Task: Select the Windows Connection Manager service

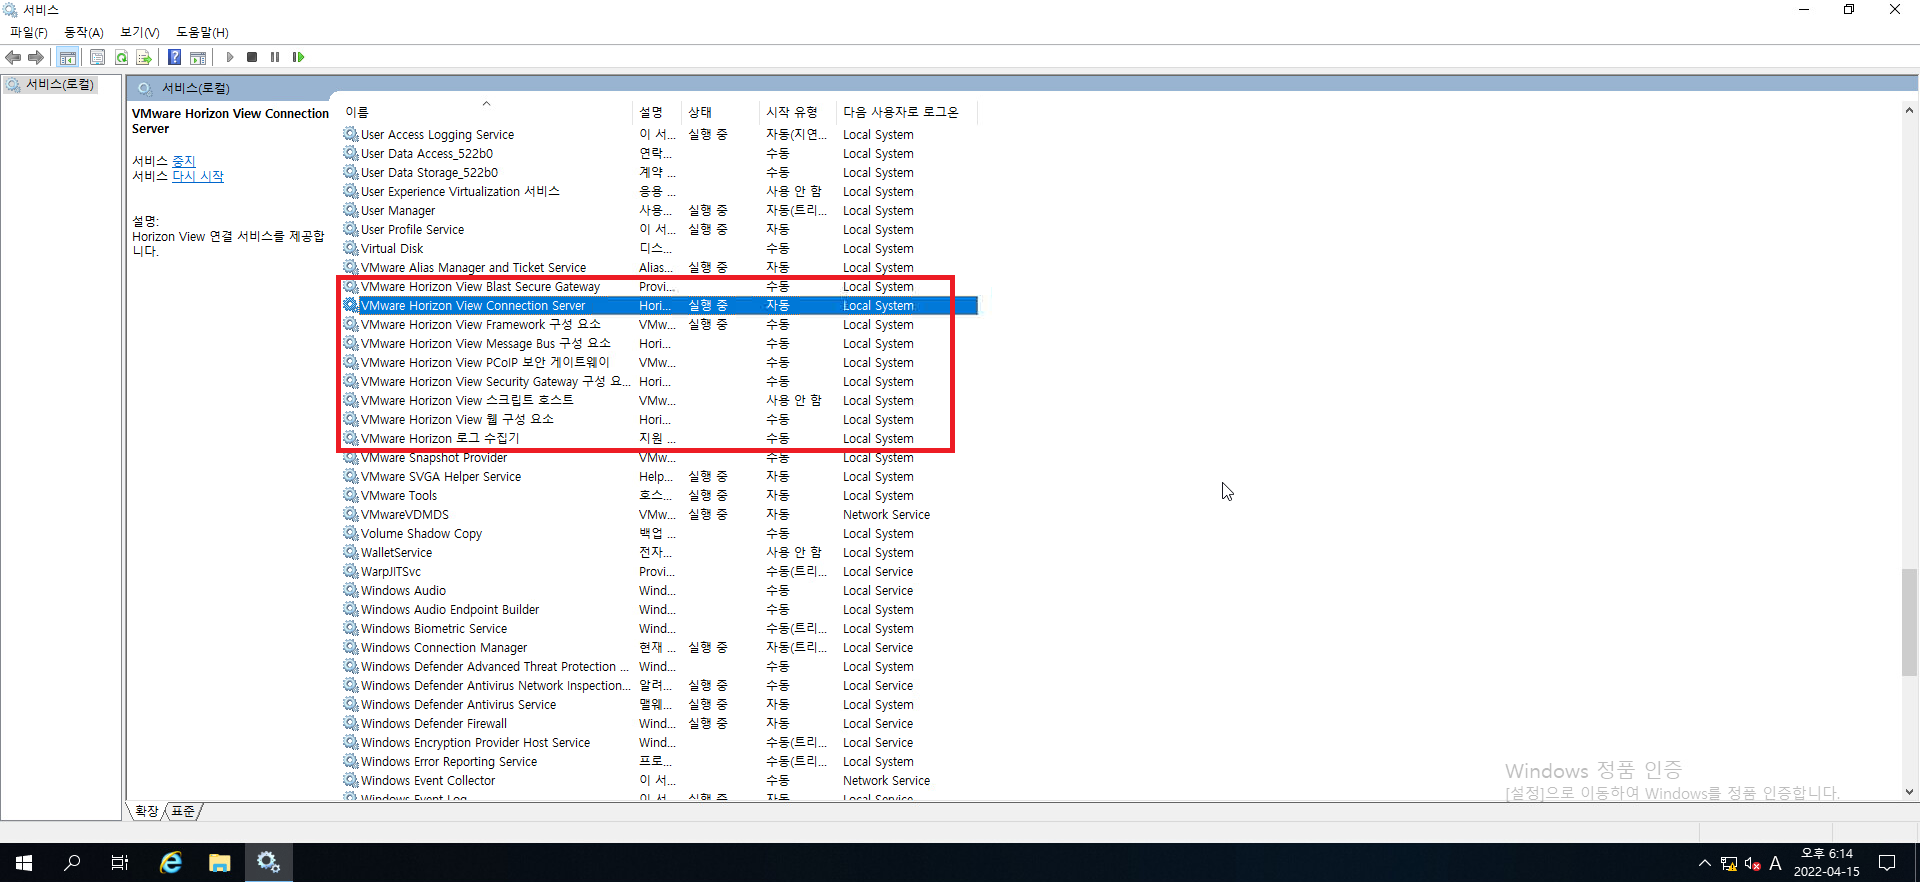Action: pyautogui.click(x=659, y=648)
